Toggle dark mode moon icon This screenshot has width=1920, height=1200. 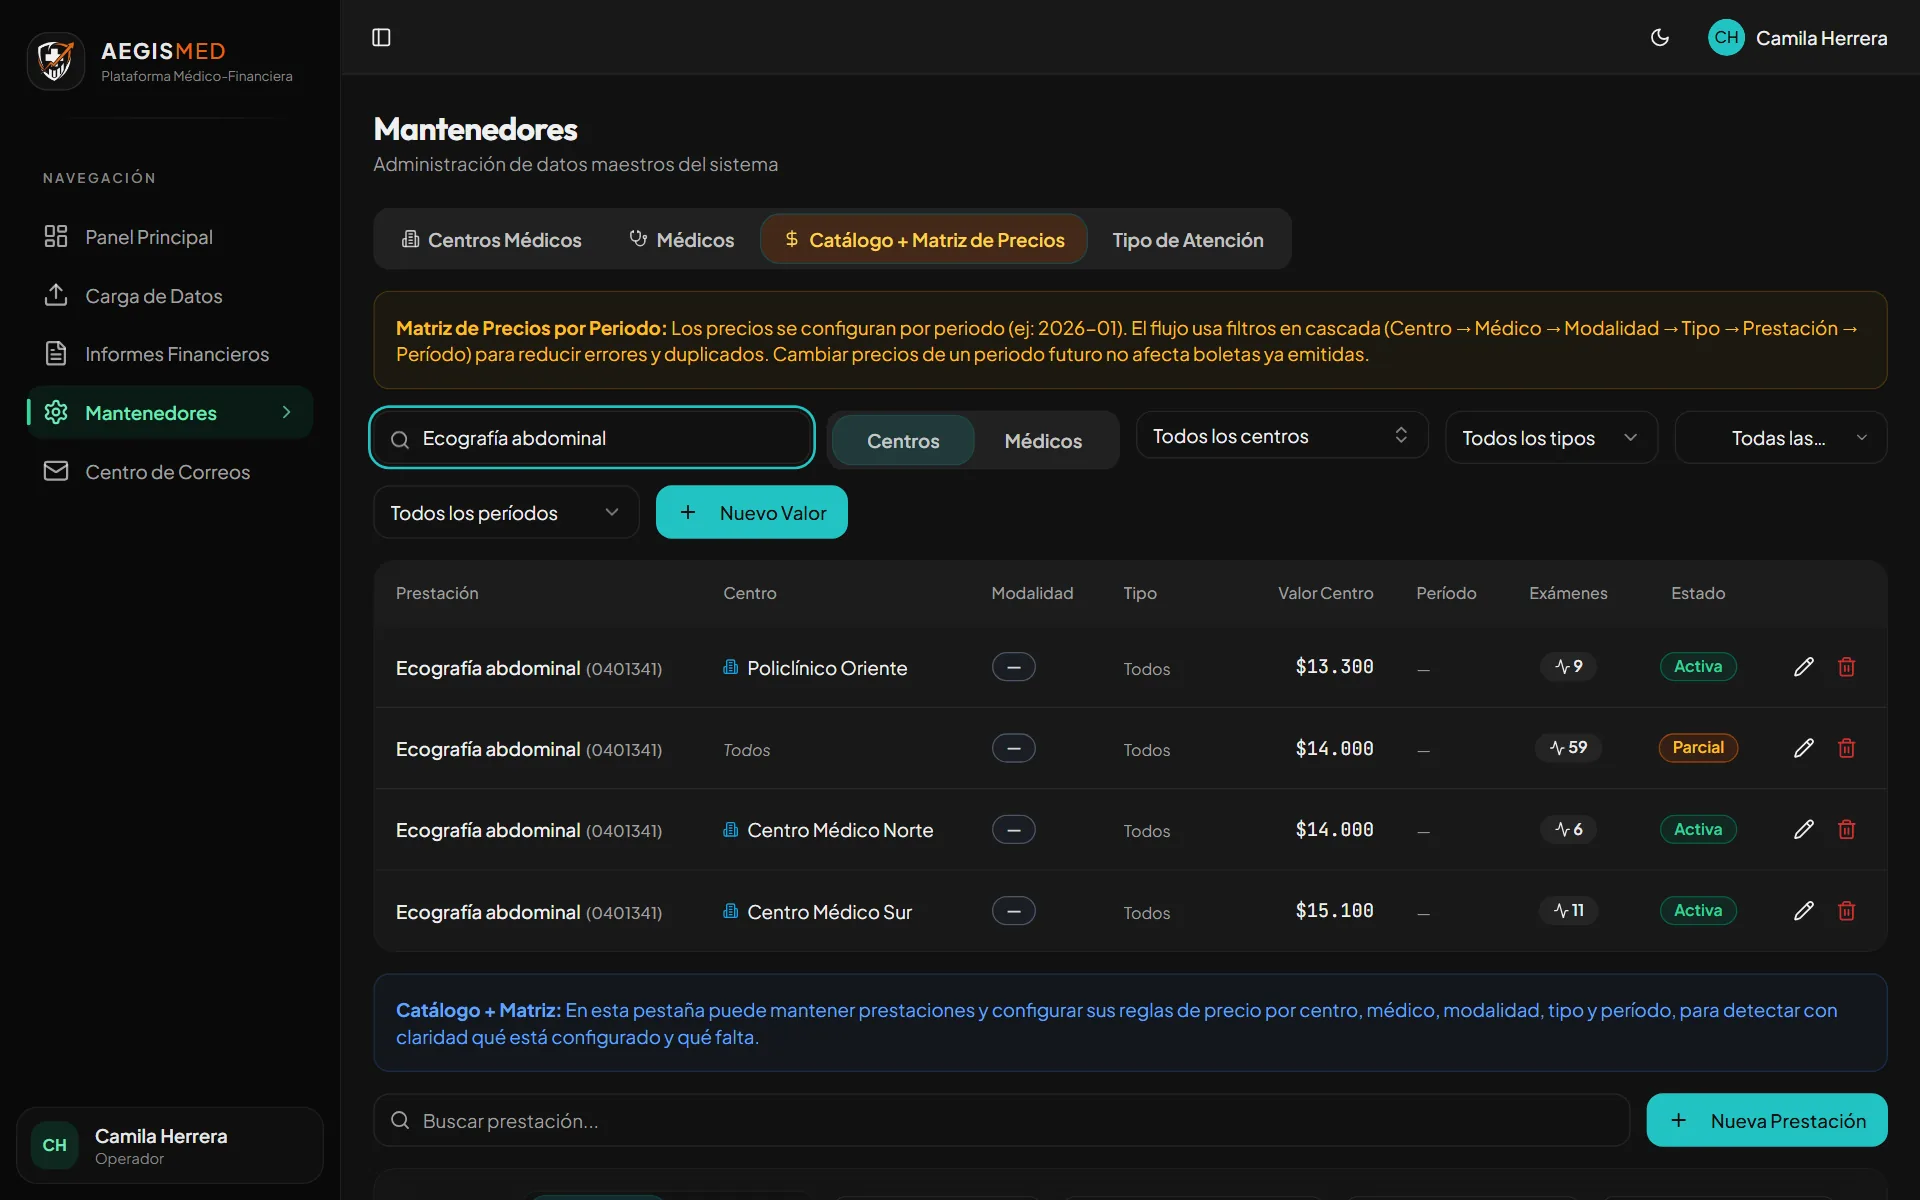[1660, 37]
